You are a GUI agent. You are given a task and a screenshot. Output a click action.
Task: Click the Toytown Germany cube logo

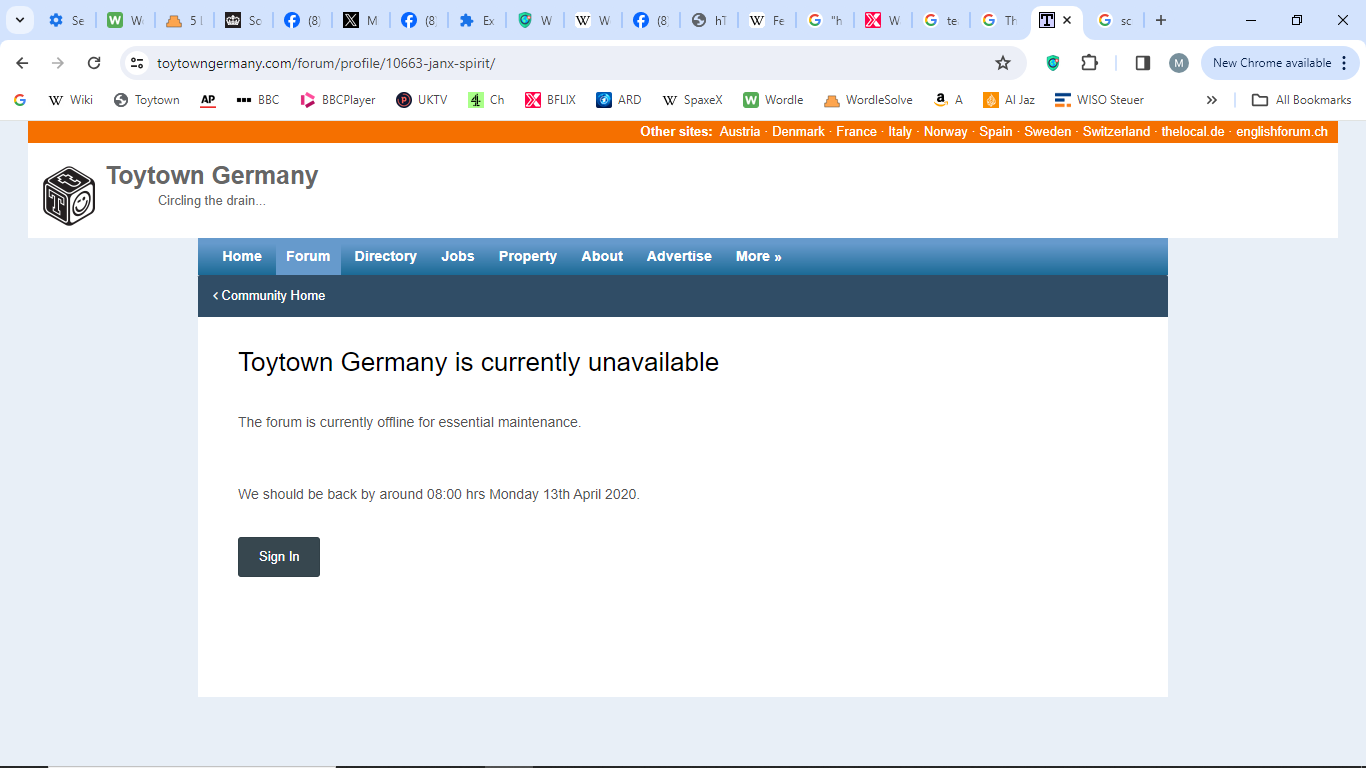pos(69,195)
